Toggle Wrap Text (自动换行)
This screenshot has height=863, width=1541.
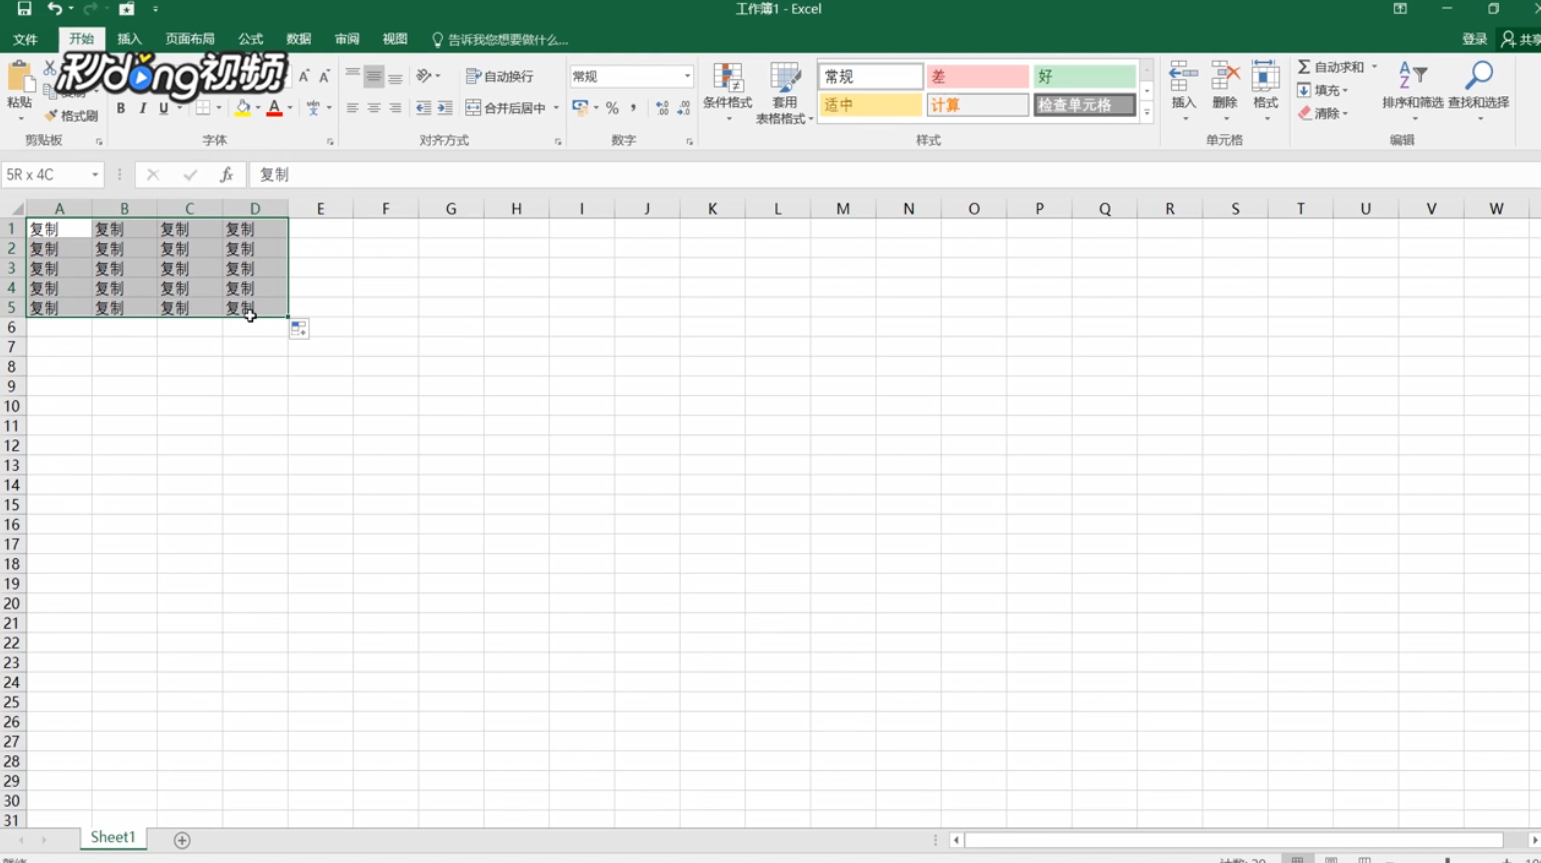pos(500,76)
